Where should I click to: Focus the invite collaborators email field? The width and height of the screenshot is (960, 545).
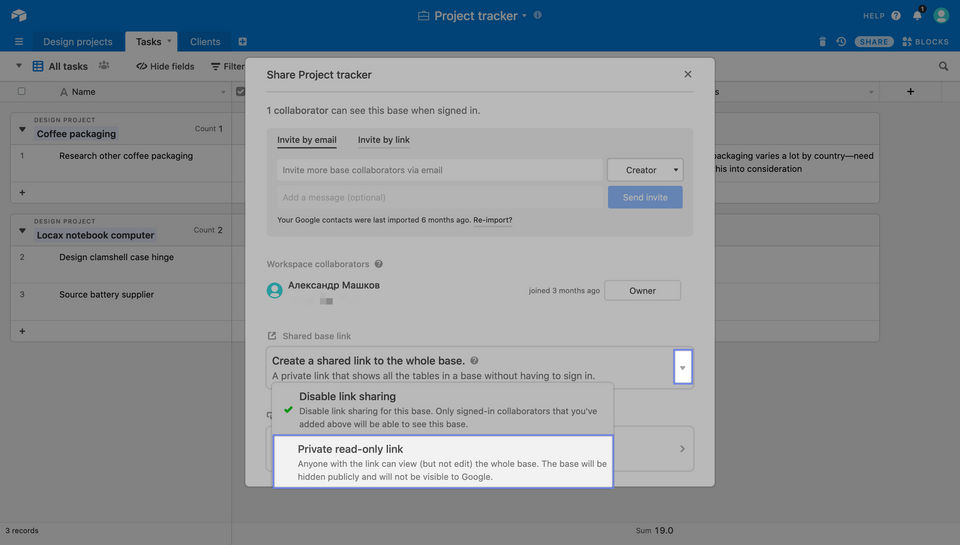click(439, 170)
